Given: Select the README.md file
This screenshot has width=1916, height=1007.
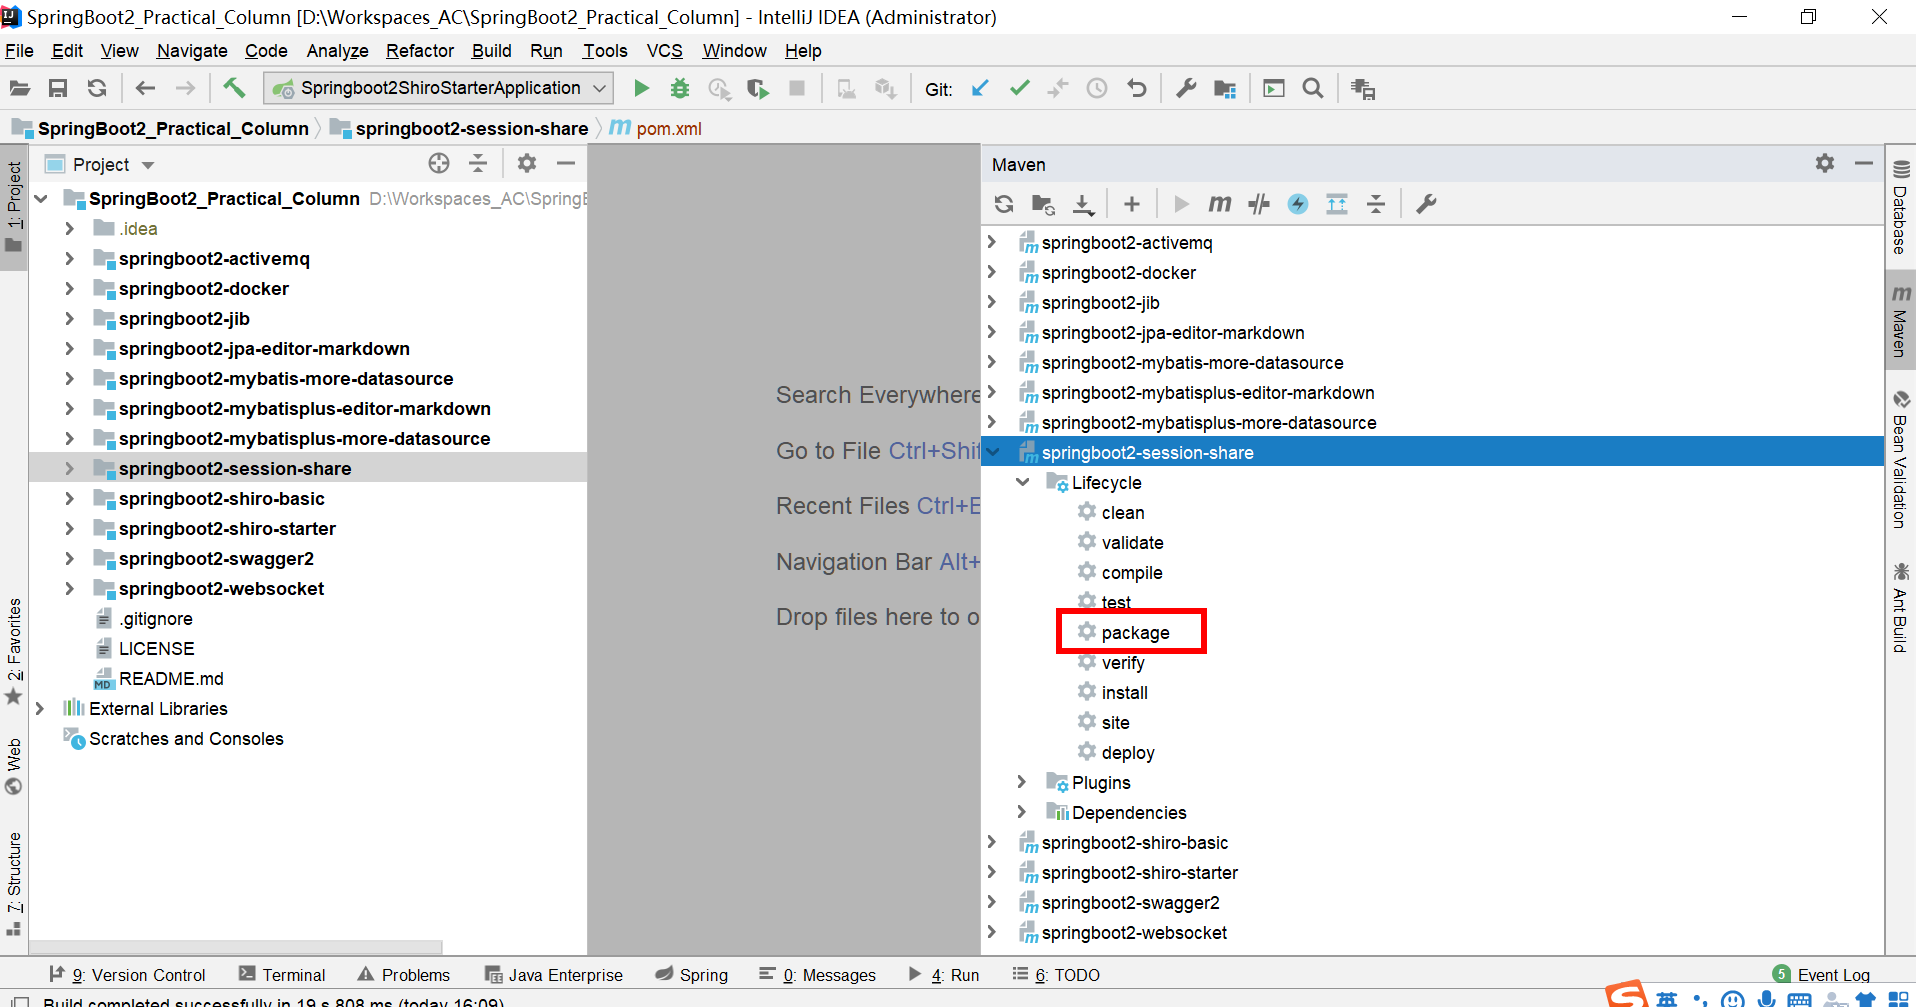Looking at the screenshot, I should (x=159, y=678).
